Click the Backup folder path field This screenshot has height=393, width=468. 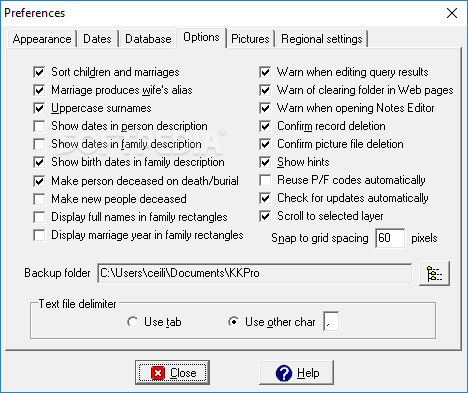click(x=255, y=273)
